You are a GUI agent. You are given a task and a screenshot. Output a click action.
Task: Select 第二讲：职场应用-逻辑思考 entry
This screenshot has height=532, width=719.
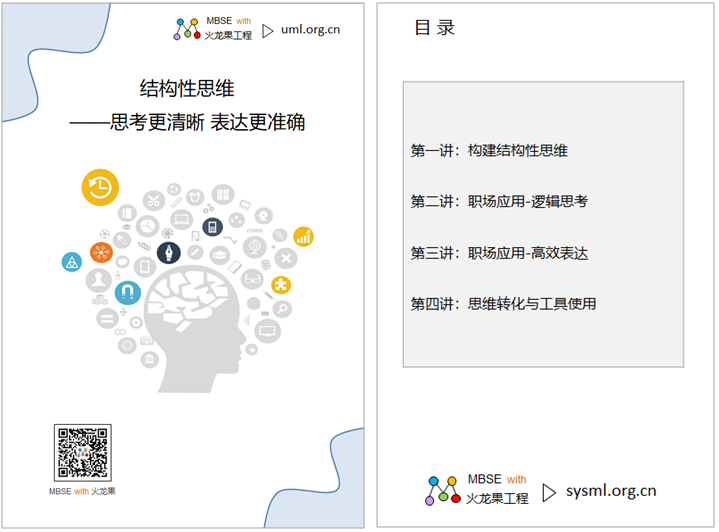coord(499,202)
